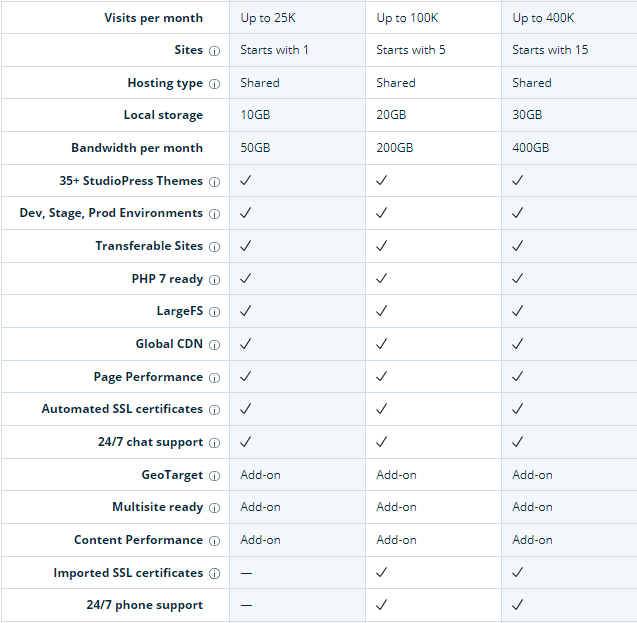
Task: Click Content Performance Add-on in 400K column
Action: pos(532,540)
